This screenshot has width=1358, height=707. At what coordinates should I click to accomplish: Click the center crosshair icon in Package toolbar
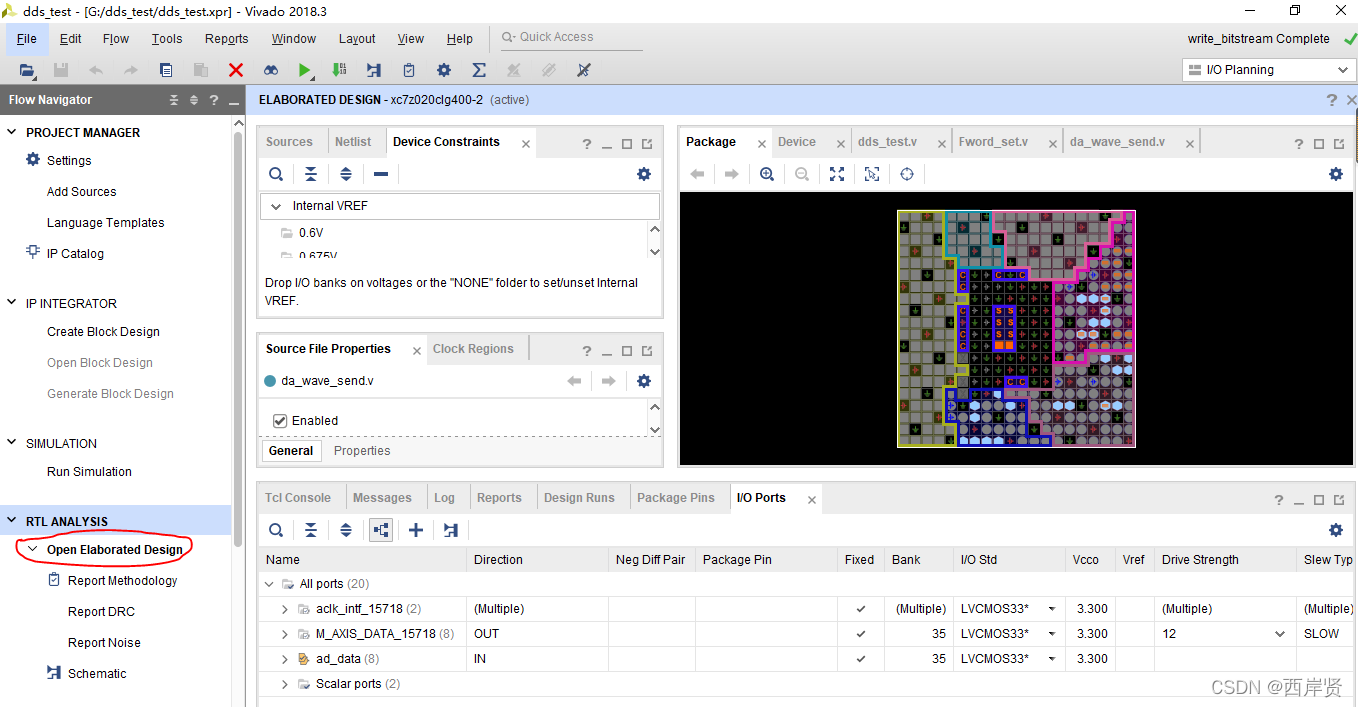point(907,174)
